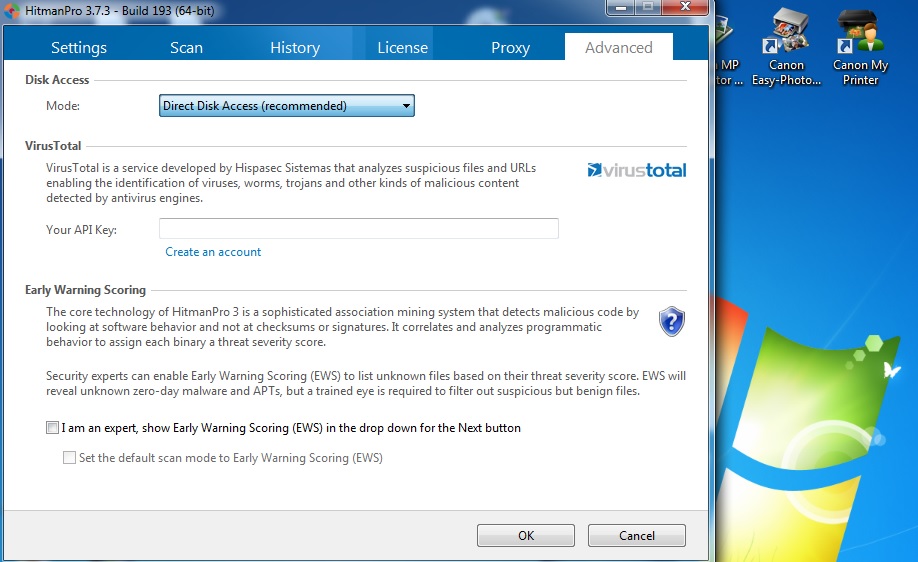Open the Settings tab

[x=78, y=47]
